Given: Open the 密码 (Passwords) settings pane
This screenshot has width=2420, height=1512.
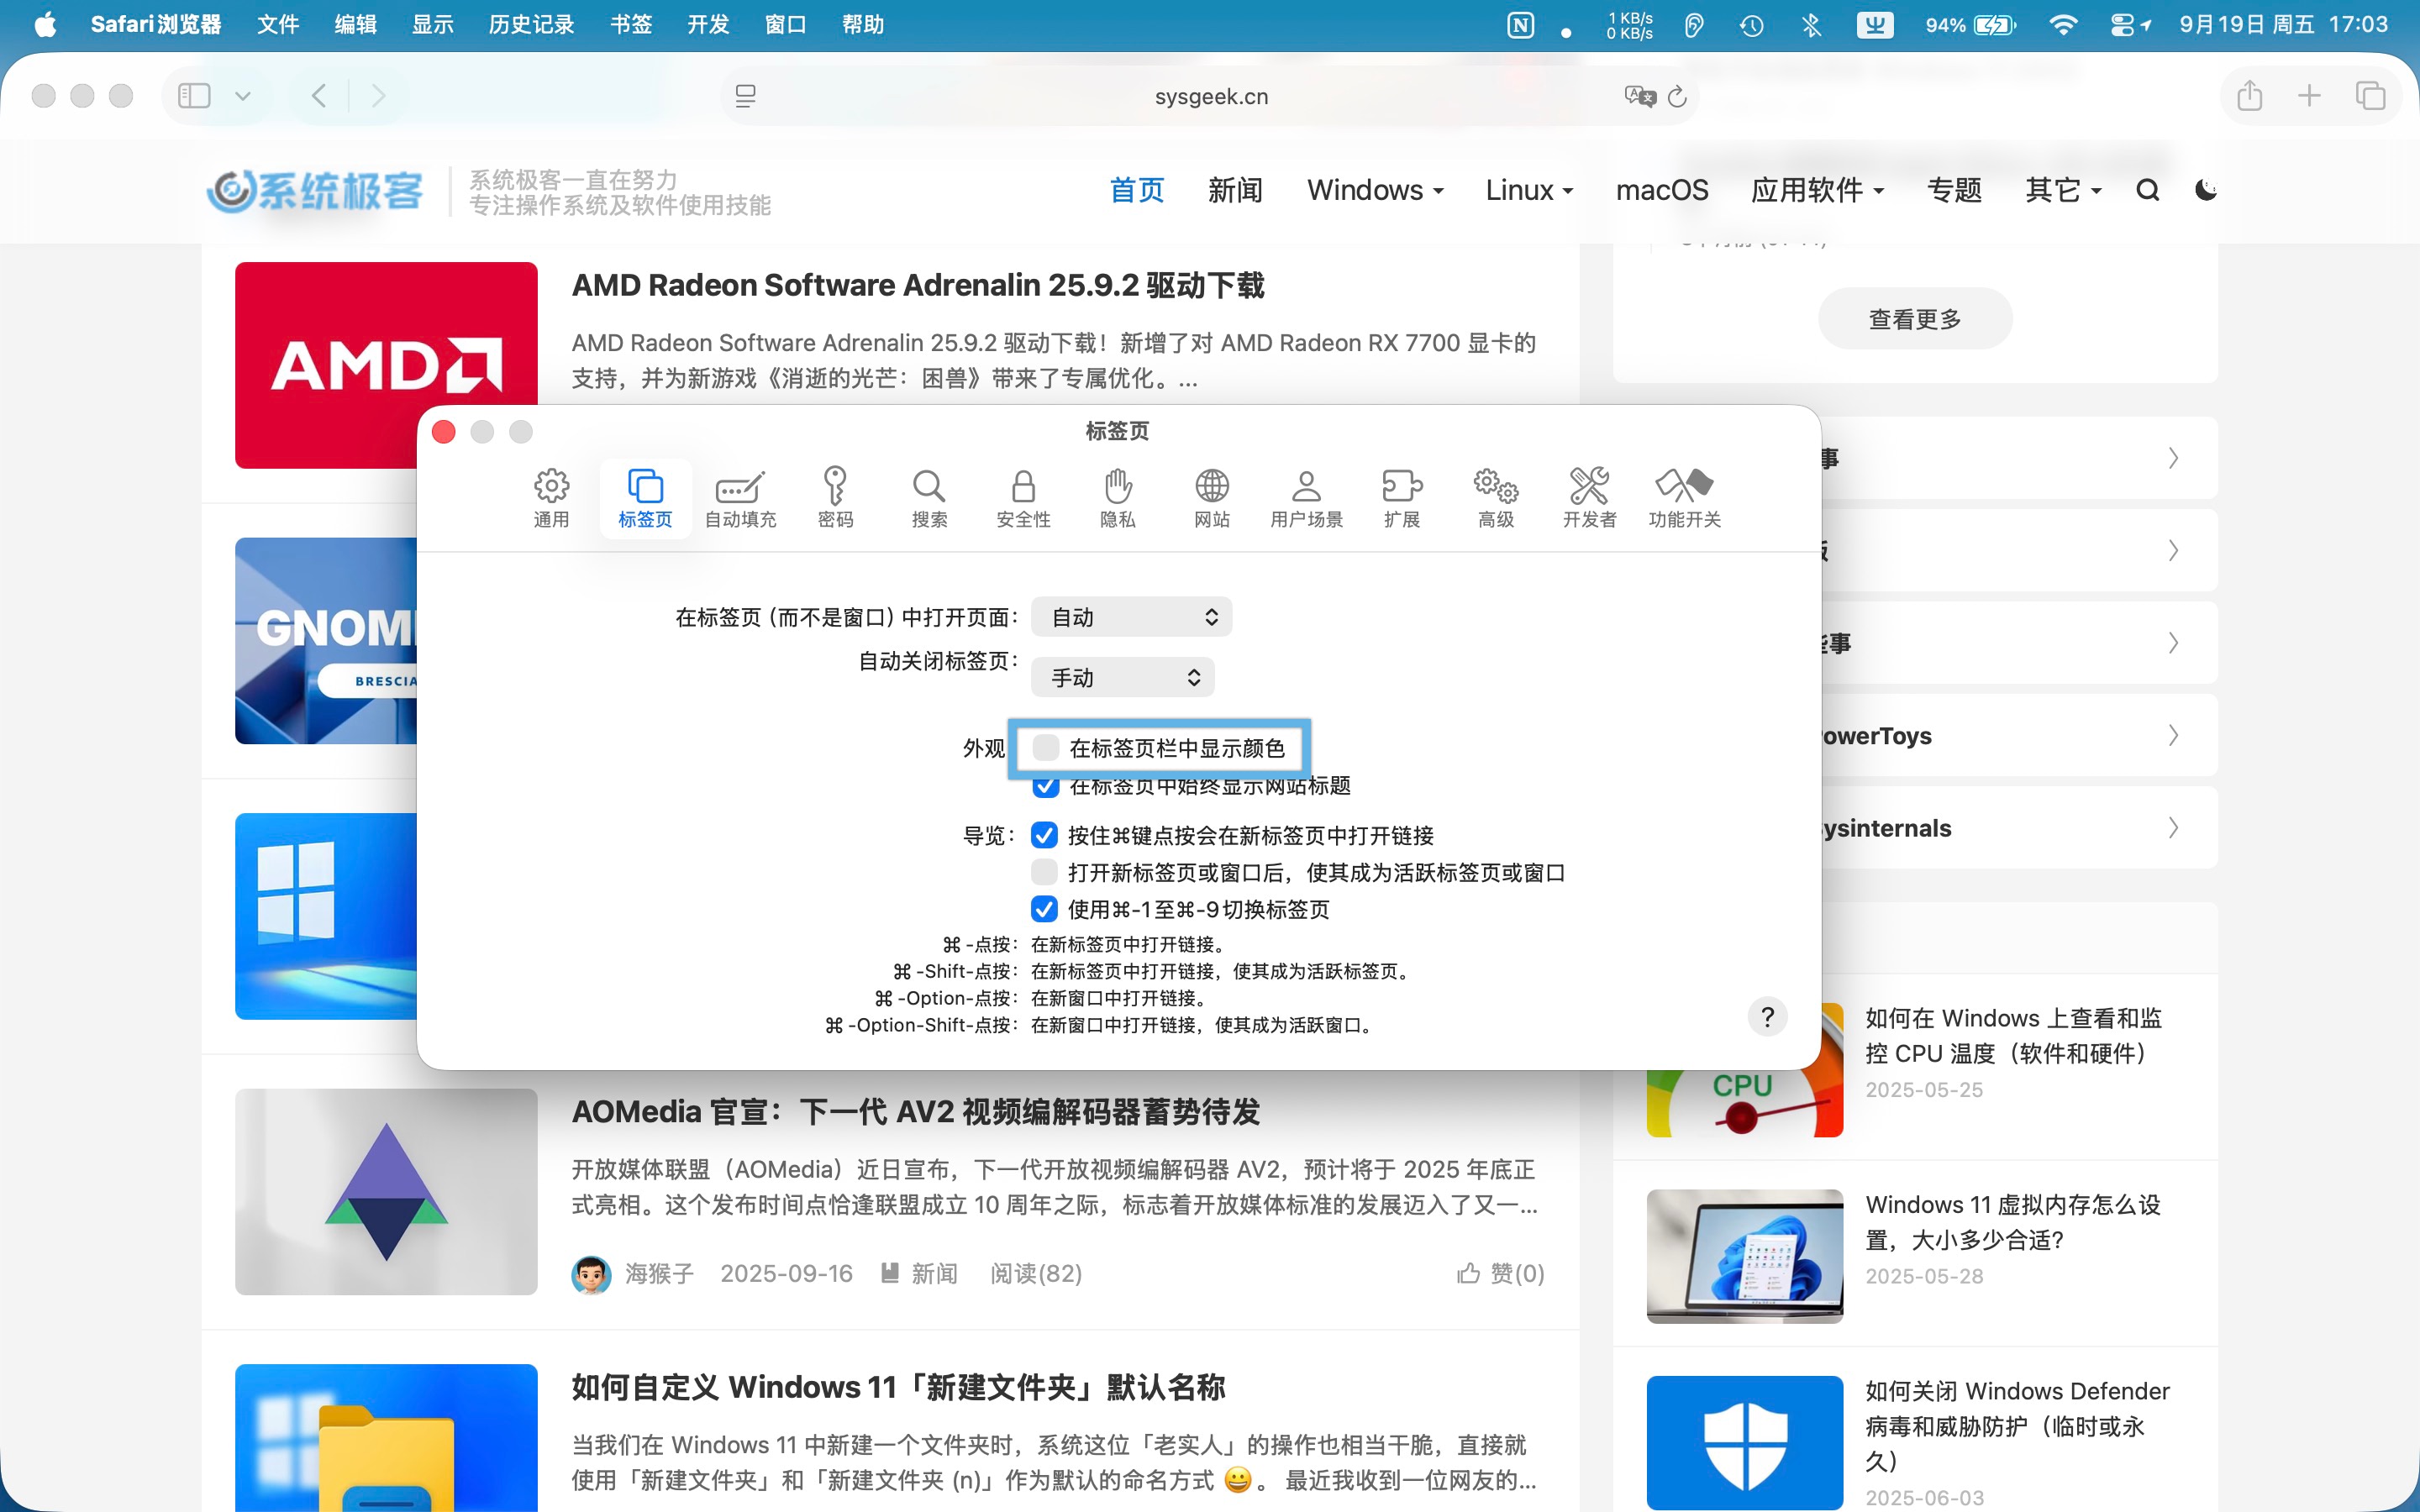Looking at the screenshot, I should [x=835, y=498].
